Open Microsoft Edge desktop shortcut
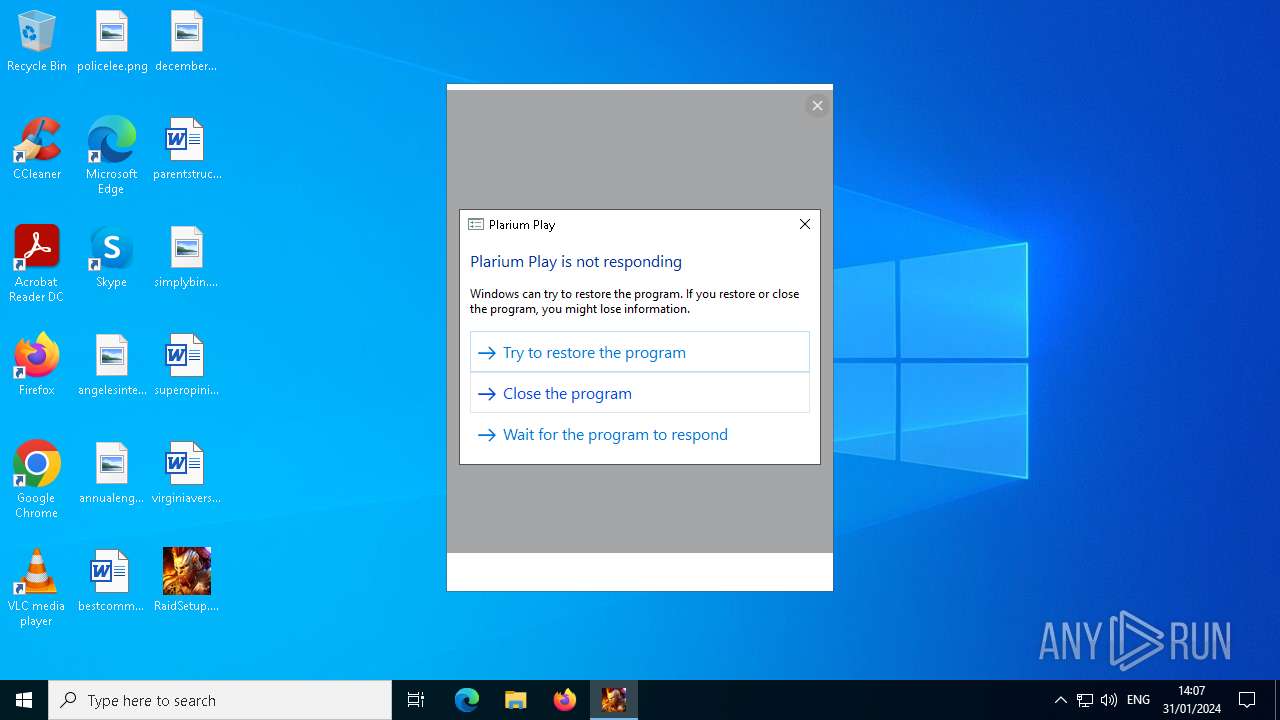This screenshot has height=720, width=1280. point(111,156)
